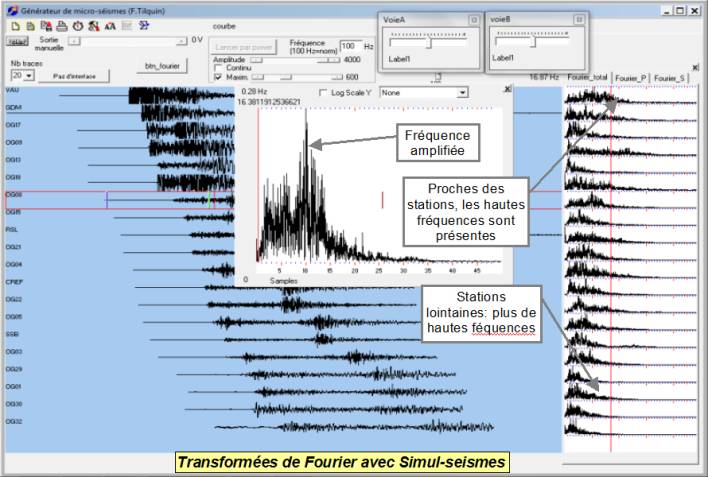The image size is (708, 477).
Task: Click the red-blue save icon in toolbar
Action: point(47,25)
